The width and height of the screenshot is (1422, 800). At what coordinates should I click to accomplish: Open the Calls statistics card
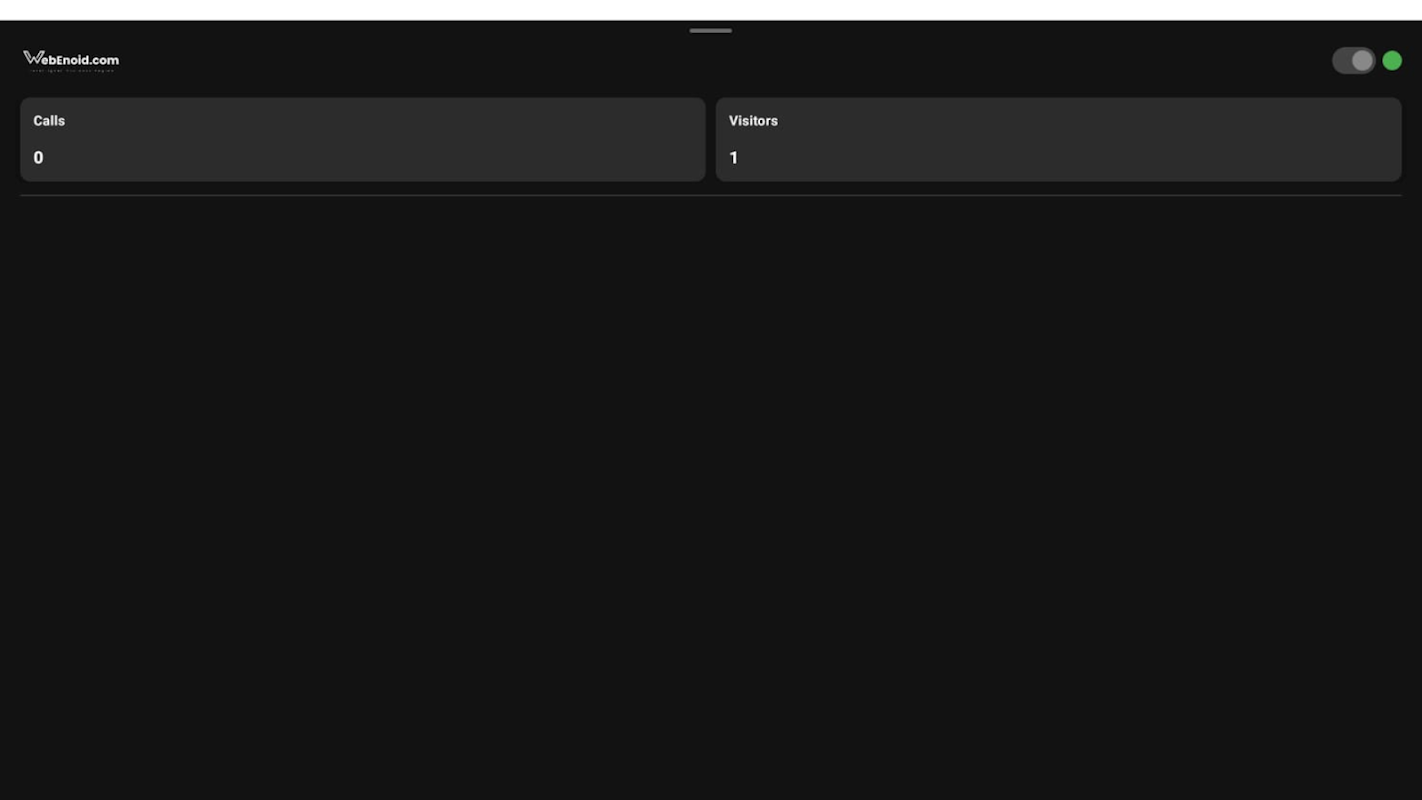363,139
